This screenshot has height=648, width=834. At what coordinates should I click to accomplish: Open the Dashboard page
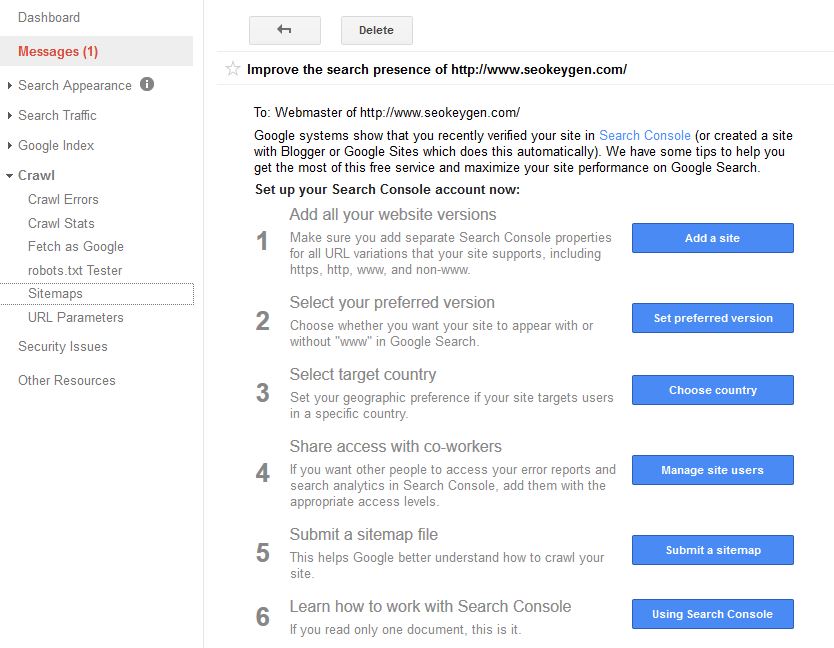49,18
